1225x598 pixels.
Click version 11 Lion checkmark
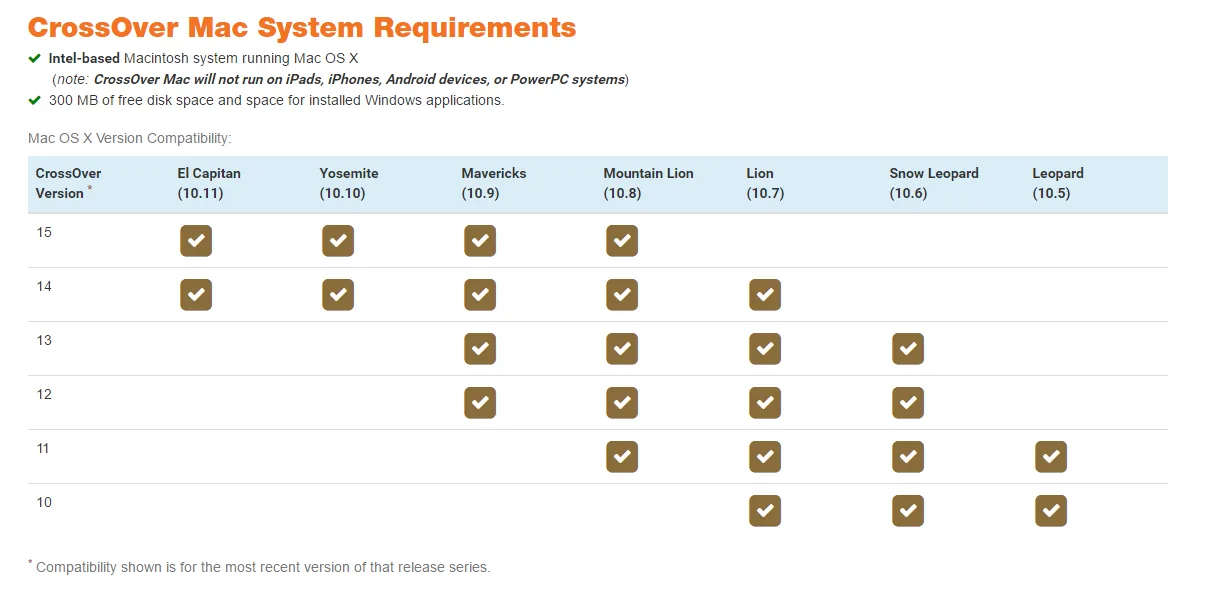(765, 457)
